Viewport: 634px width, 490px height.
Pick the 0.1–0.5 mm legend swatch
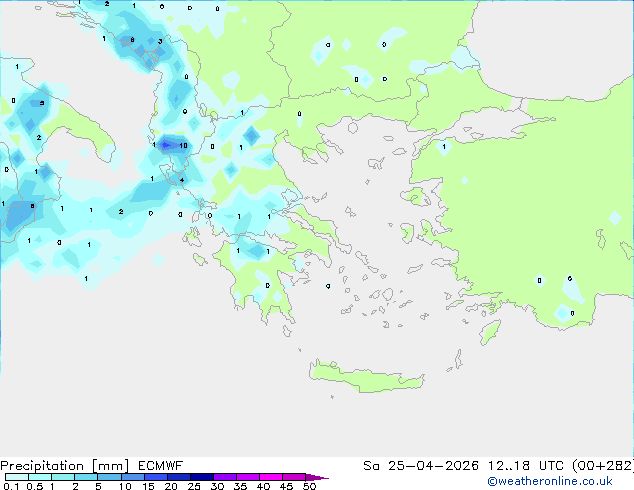(17, 477)
